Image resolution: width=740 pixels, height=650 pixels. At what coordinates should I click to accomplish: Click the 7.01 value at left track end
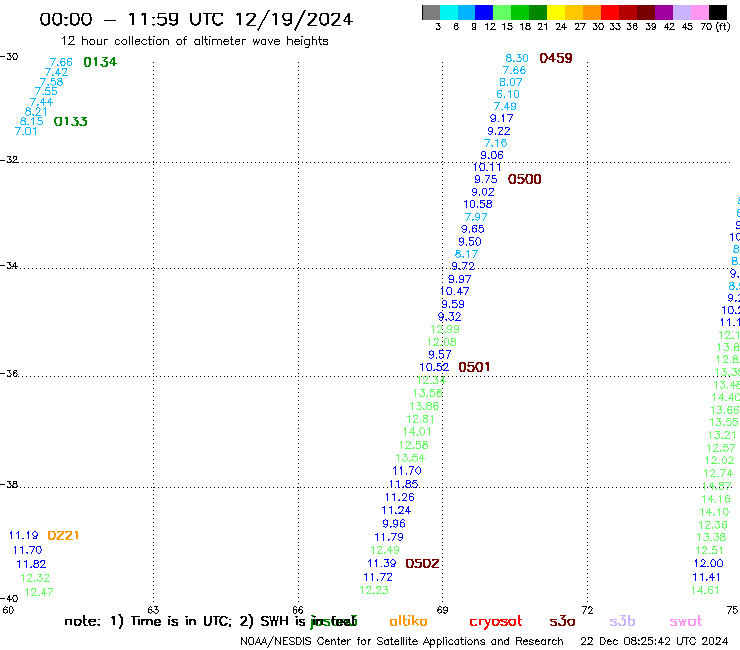(x=26, y=132)
